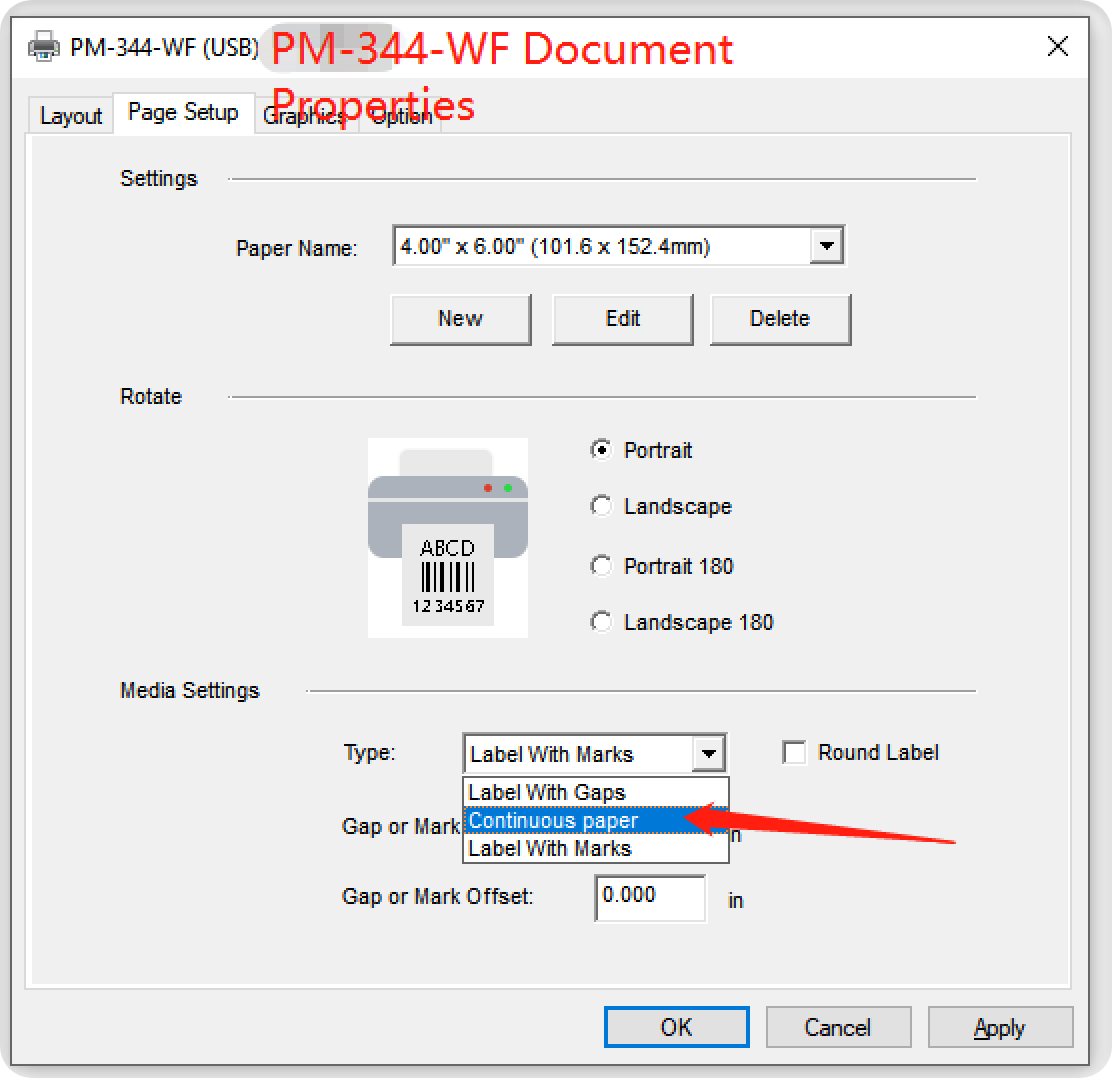
Task: Click the printer label preview image
Action: pos(447,538)
